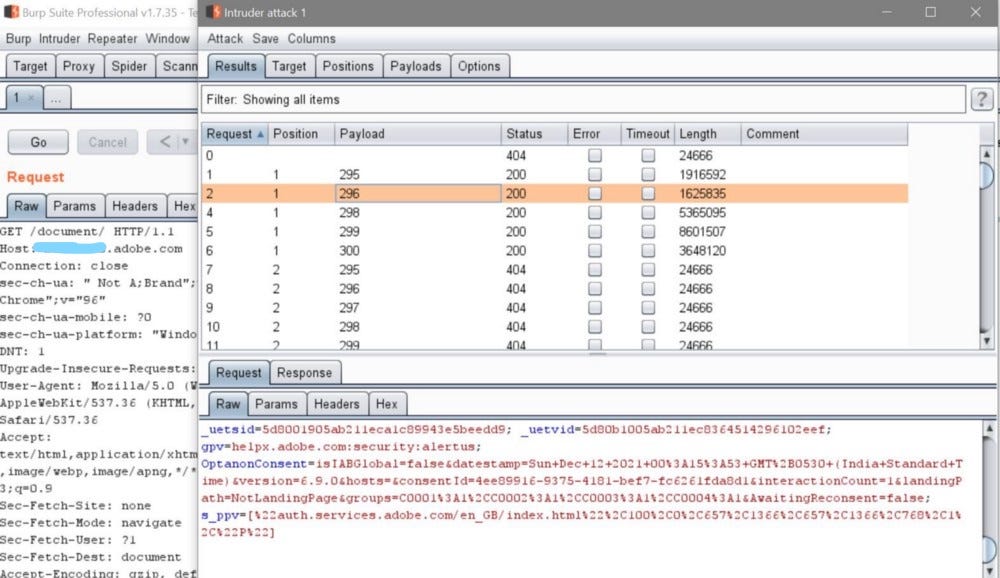Toggle Timeout checkbox in request 0 row
Screen dimensions: 1000x578
[x=648, y=155]
